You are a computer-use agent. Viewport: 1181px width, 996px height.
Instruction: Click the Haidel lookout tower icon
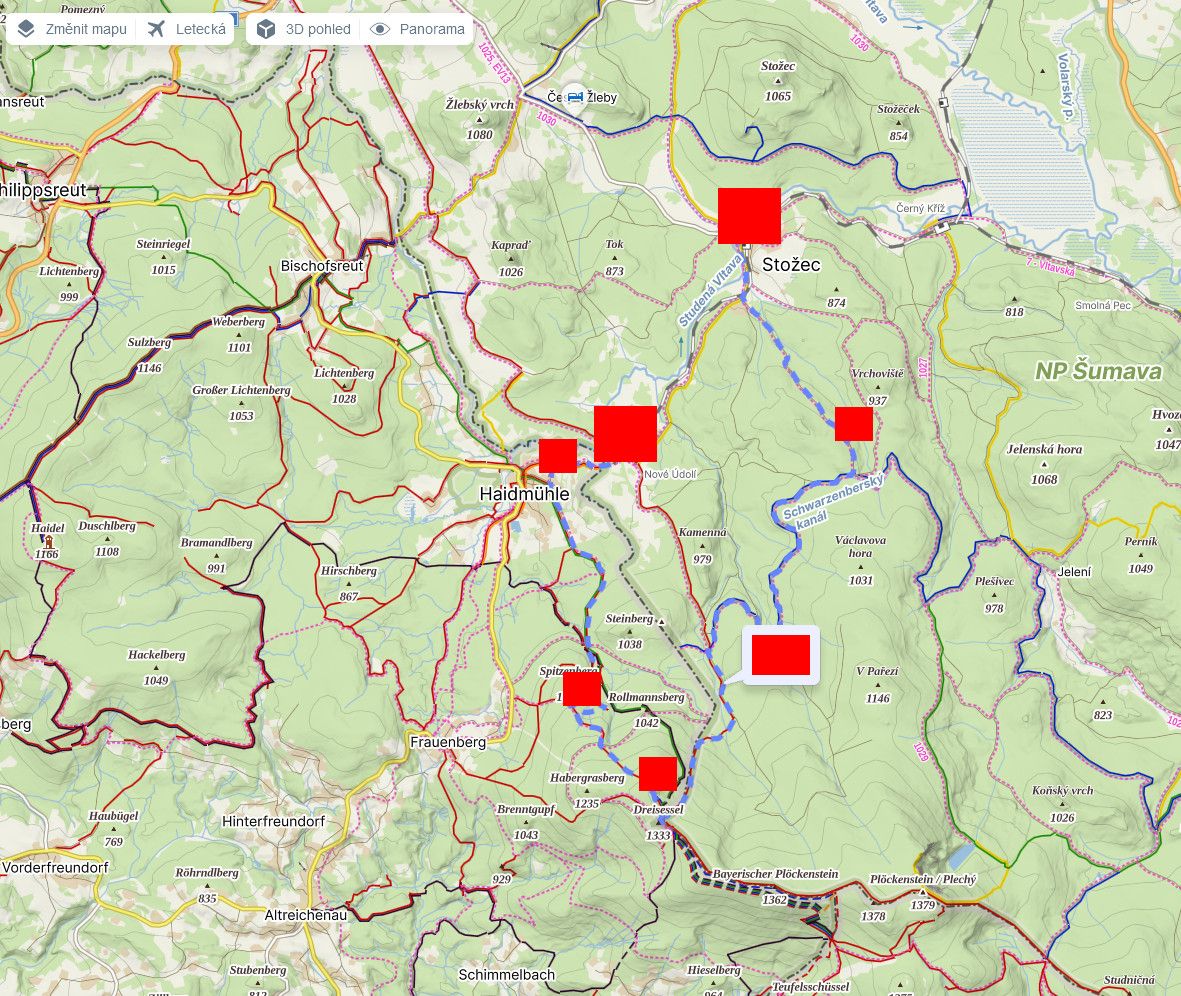[48, 542]
